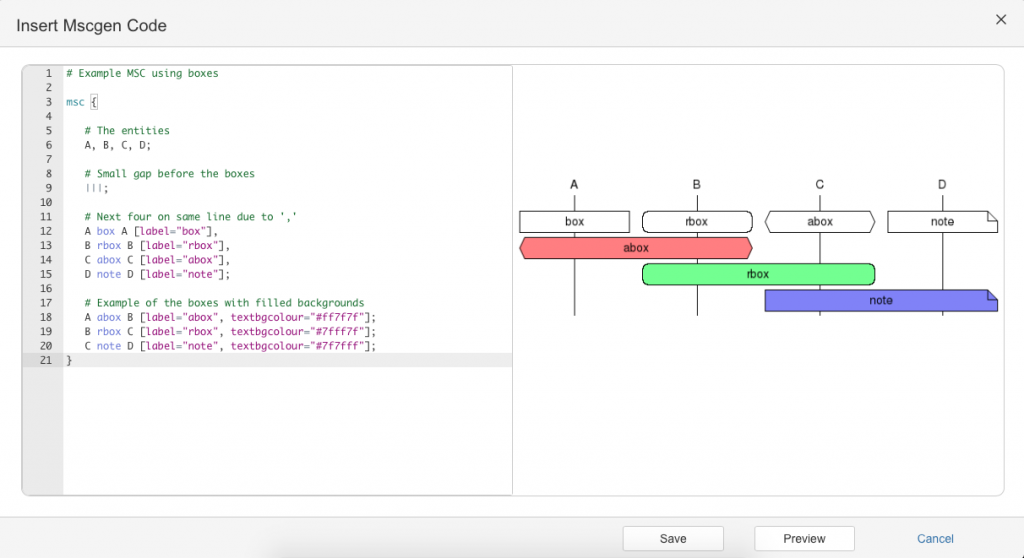
Task: Click line number 16 in the gutter
Action: [46, 289]
